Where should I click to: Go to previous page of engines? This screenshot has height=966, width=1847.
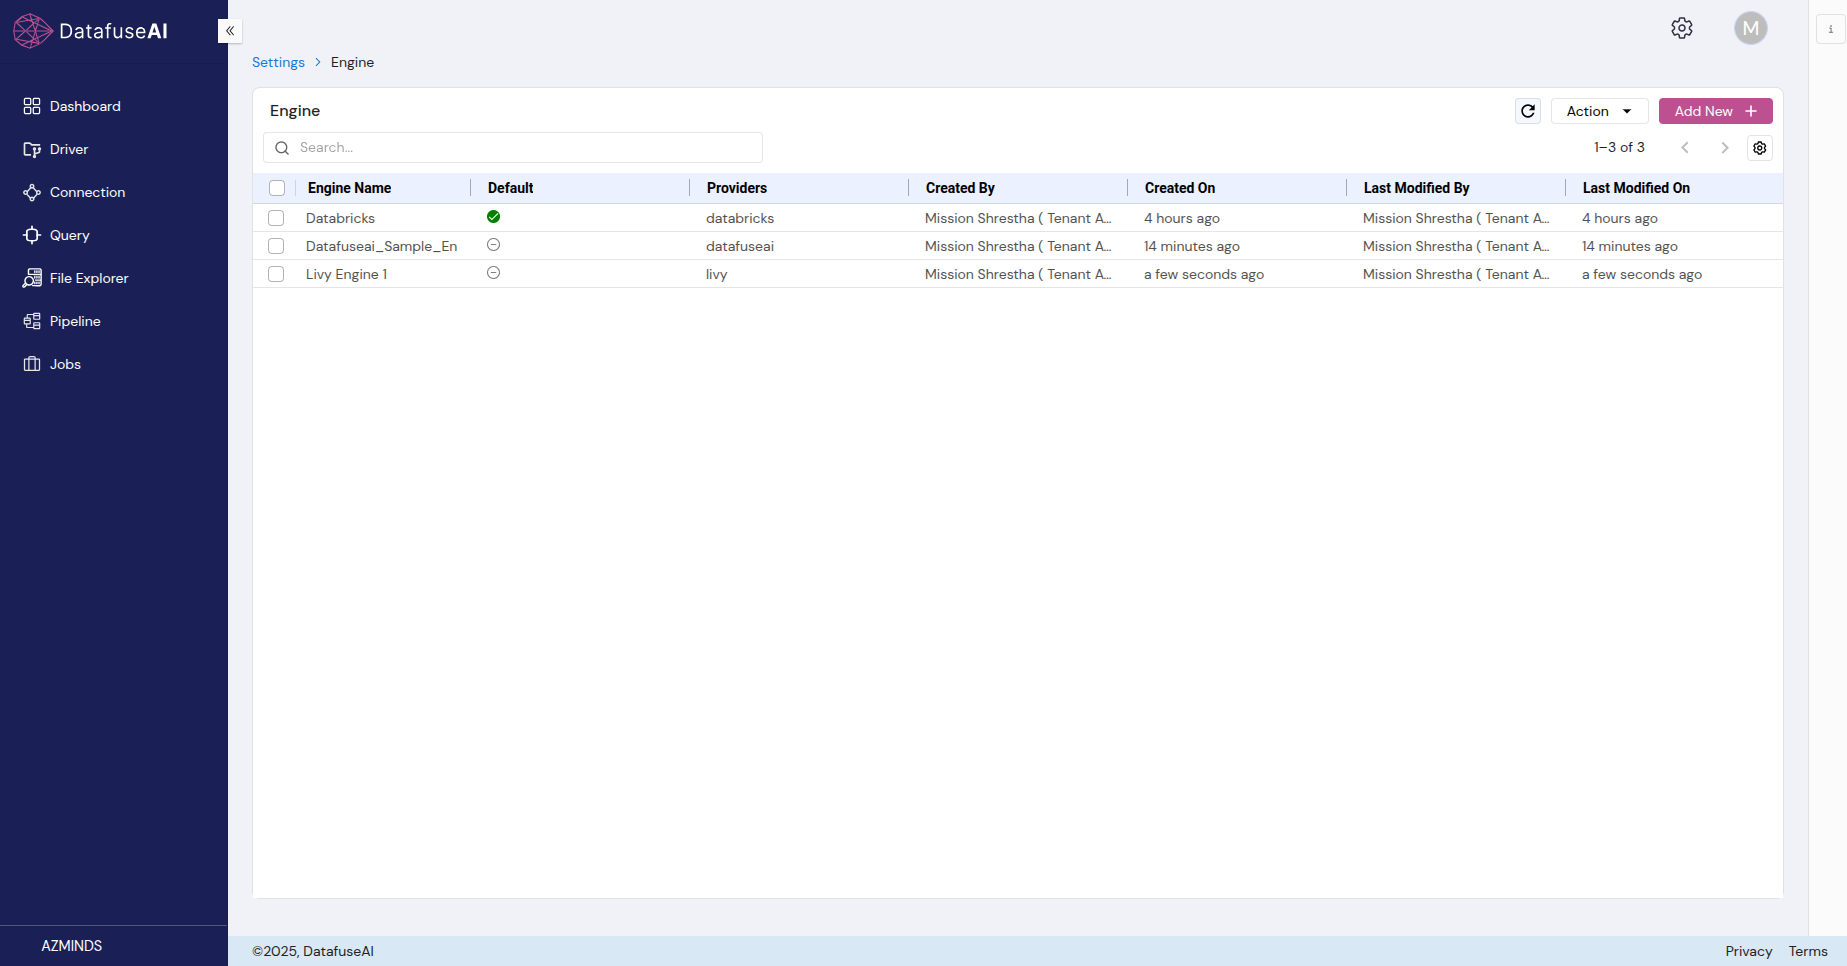click(x=1685, y=148)
